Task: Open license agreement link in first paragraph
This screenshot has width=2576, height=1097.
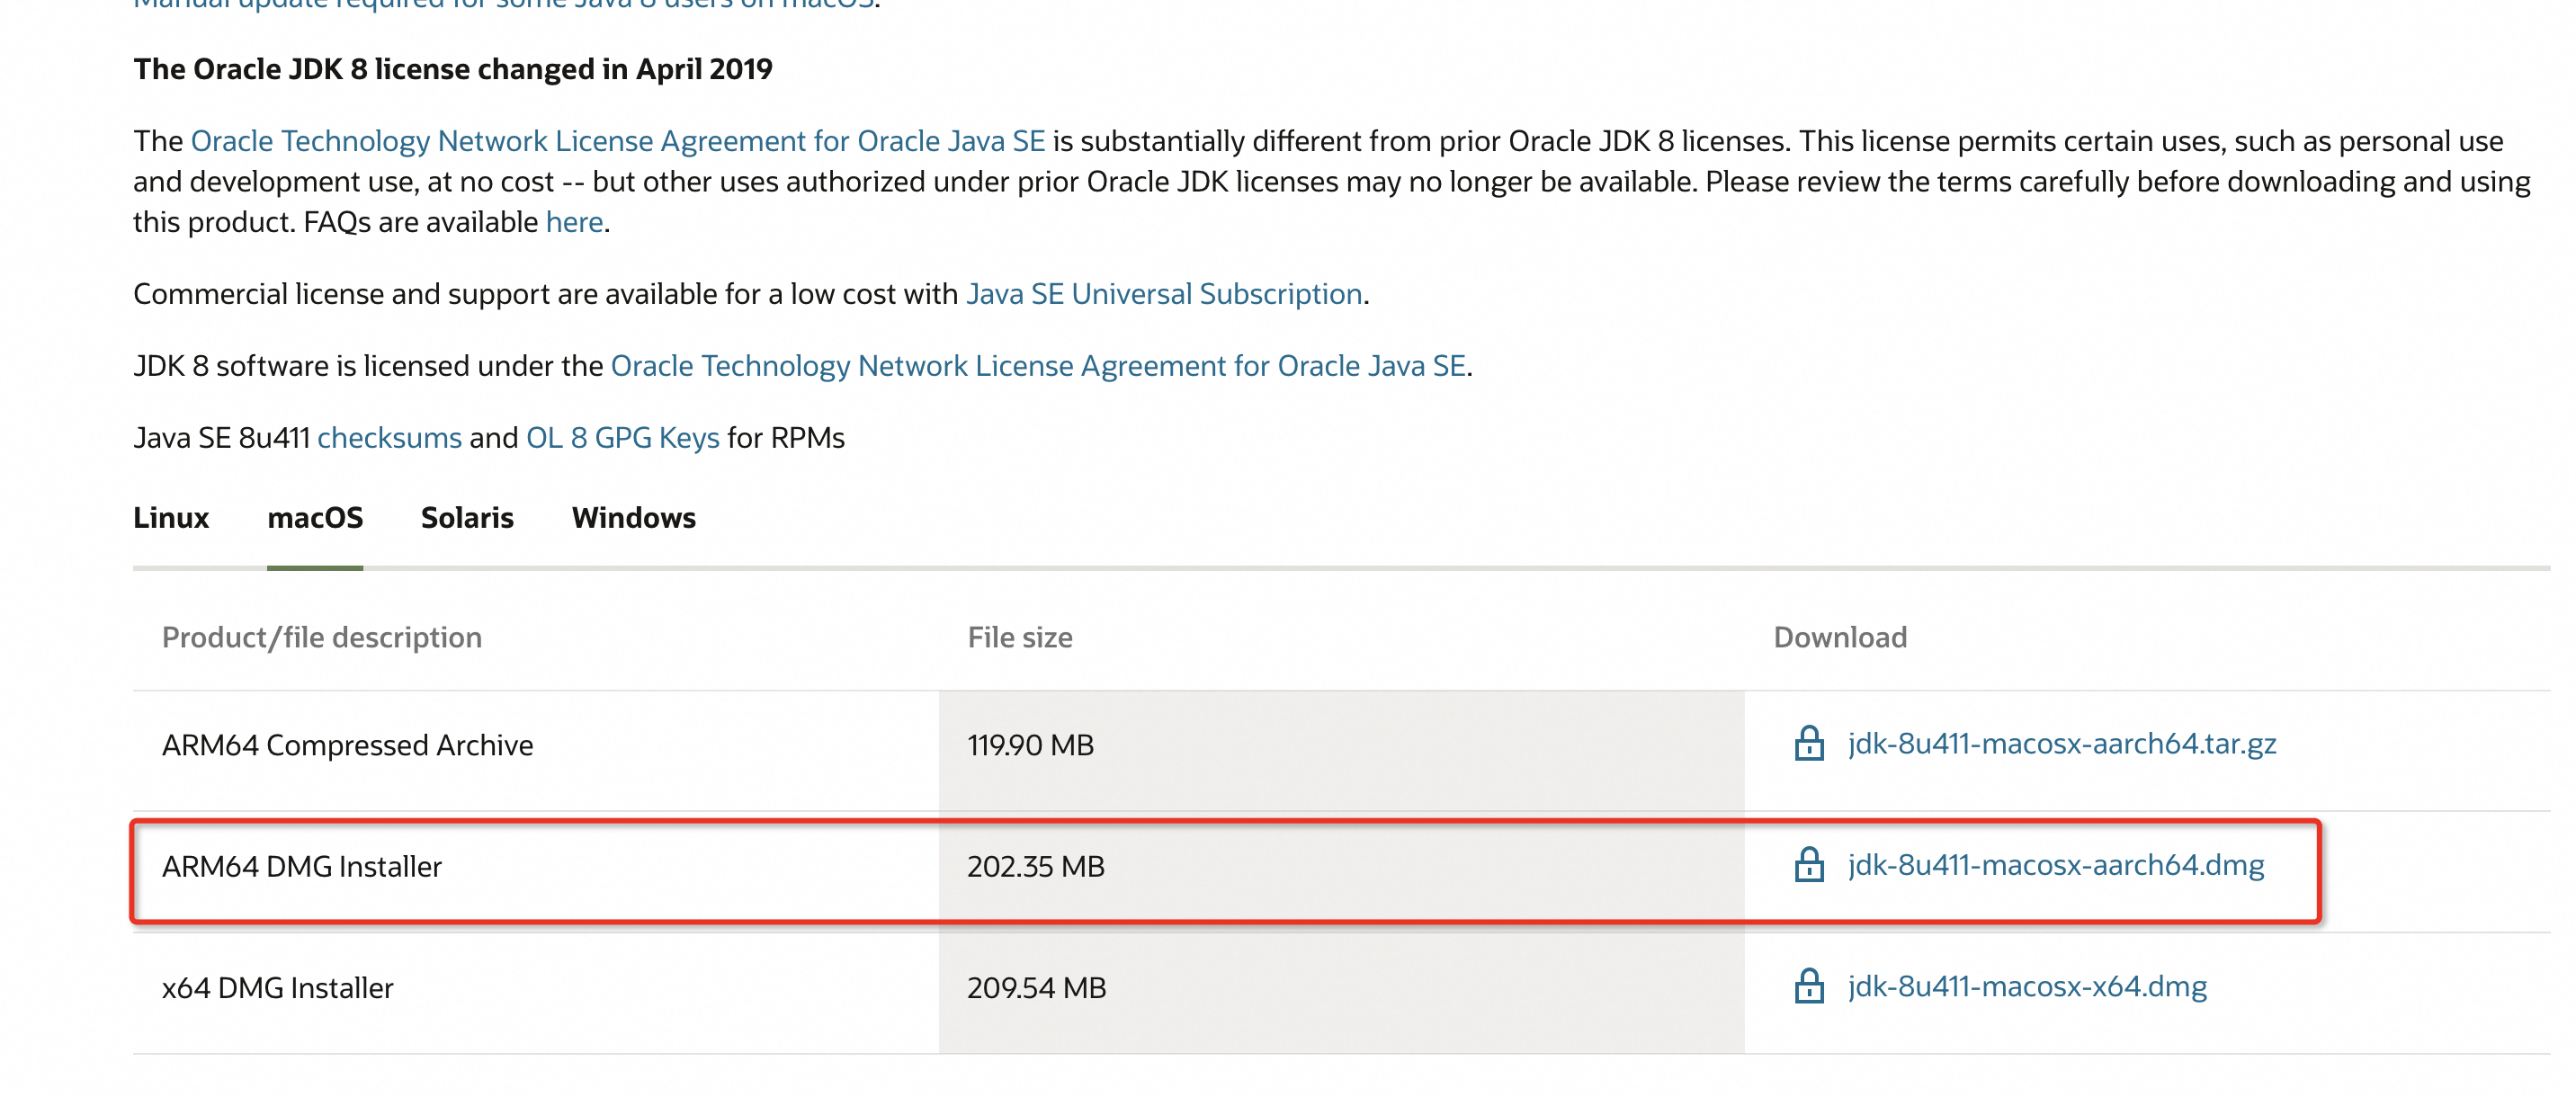Action: tap(618, 141)
